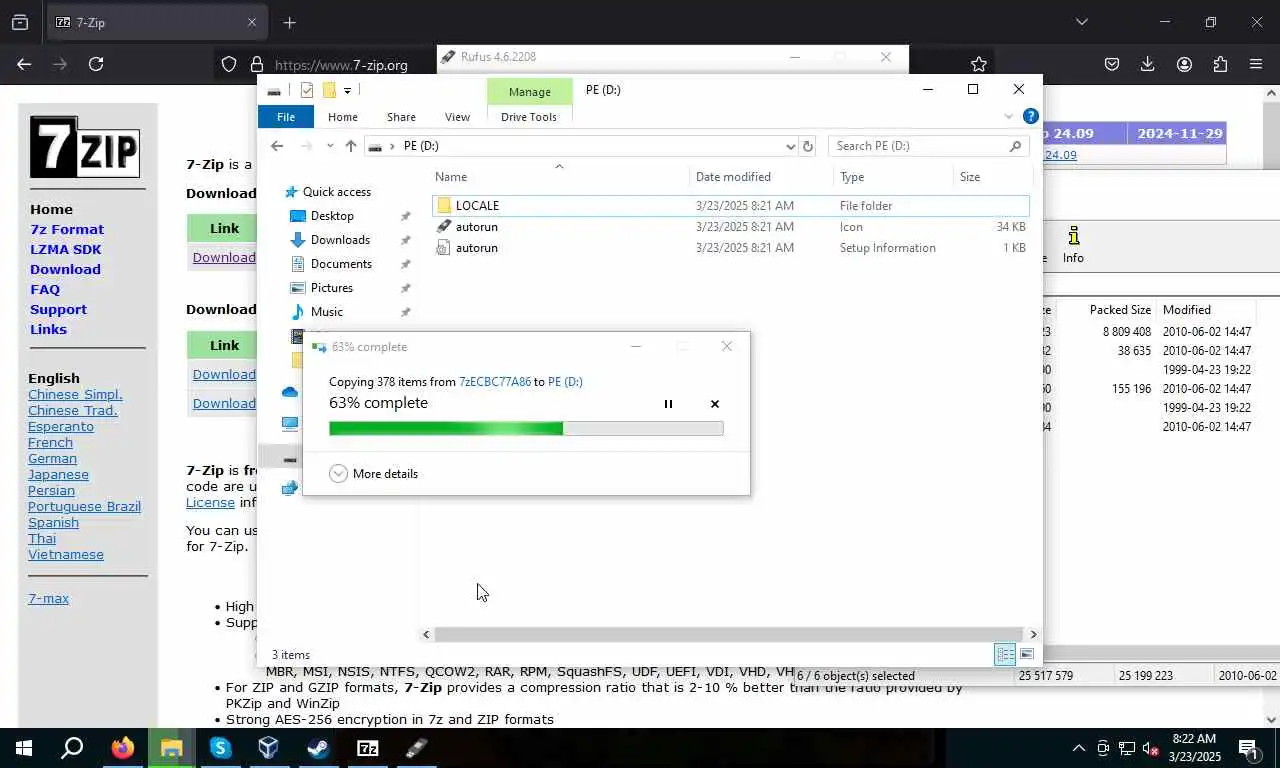Viewport: 1280px width, 768px height.
Task: Open LZMA SDK link on website
Action: coord(65,249)
